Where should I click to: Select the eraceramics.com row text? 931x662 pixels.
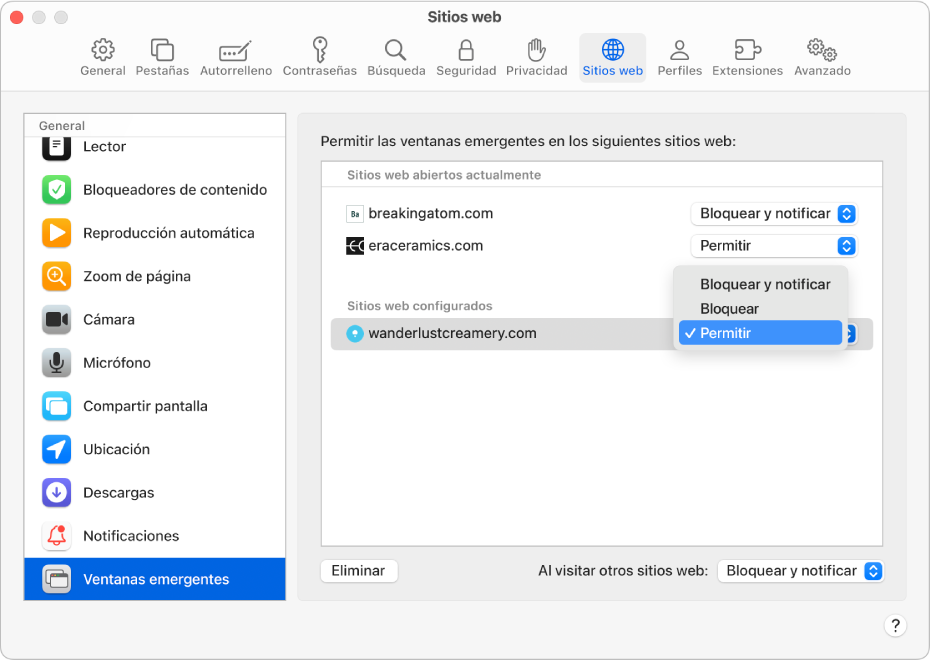pyautogui.click(x=426, y=246)
